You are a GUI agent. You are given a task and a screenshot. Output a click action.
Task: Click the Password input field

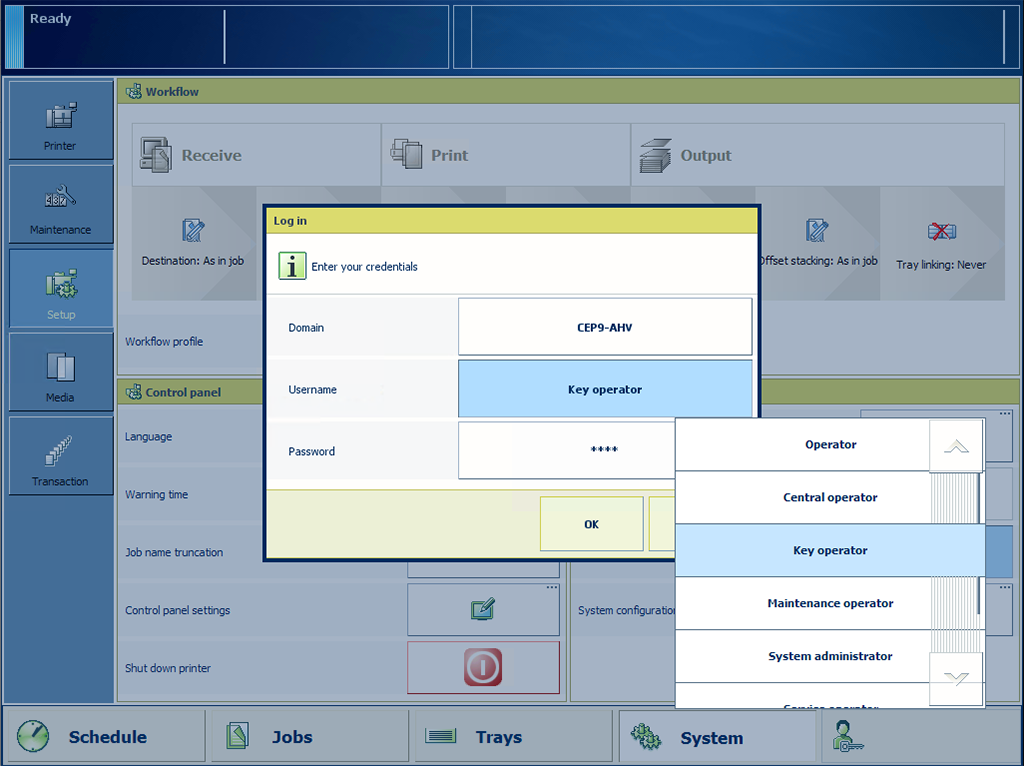(566, 450)
